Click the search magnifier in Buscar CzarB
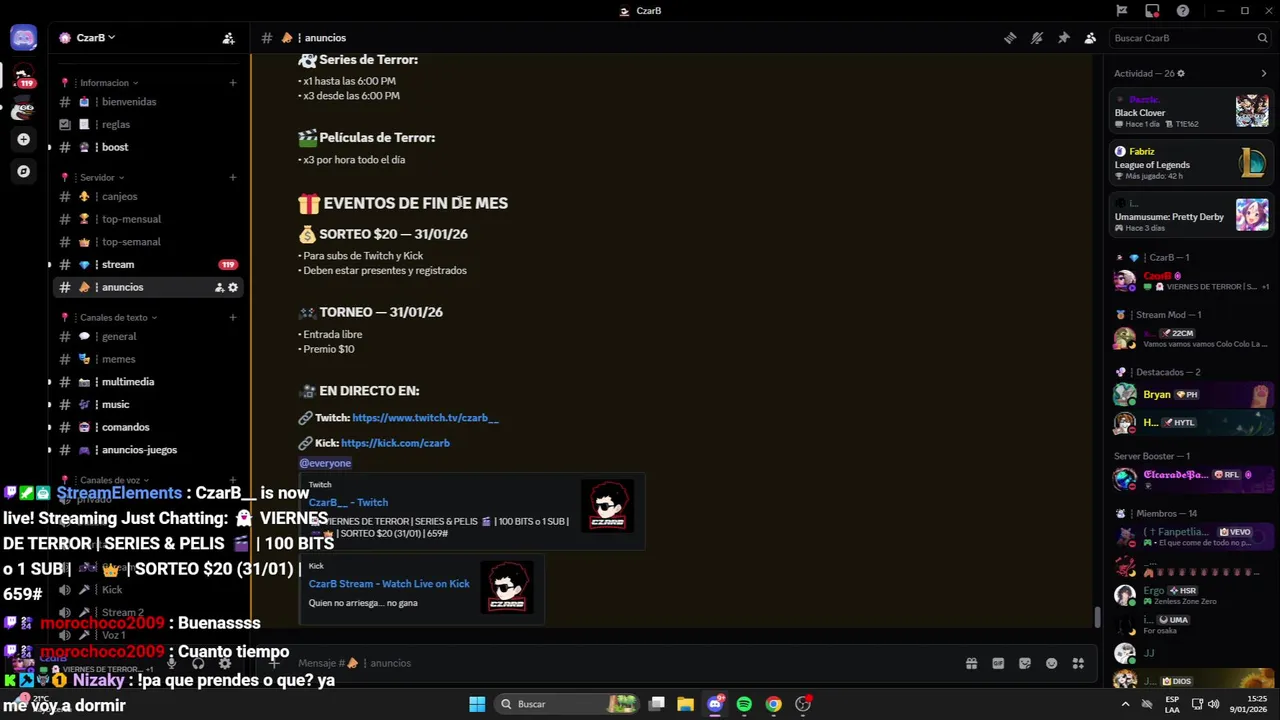 click(x=1262, y=38)
